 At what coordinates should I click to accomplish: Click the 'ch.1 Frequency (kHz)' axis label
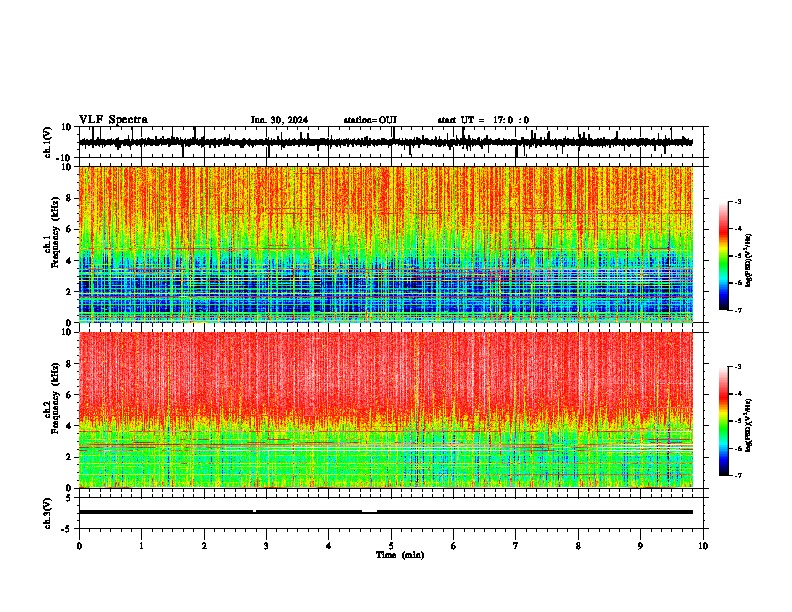tap(52, 234)
